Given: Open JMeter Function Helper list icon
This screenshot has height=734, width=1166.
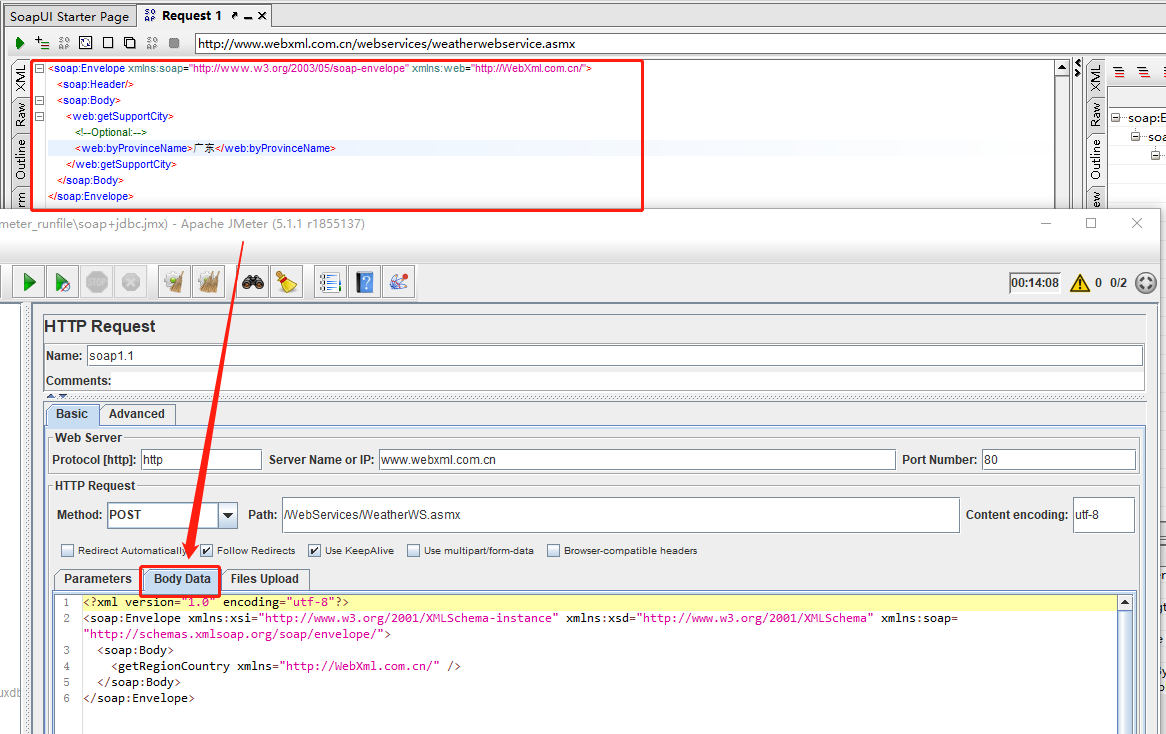Looking at the screenshot, I should (329, 282).
